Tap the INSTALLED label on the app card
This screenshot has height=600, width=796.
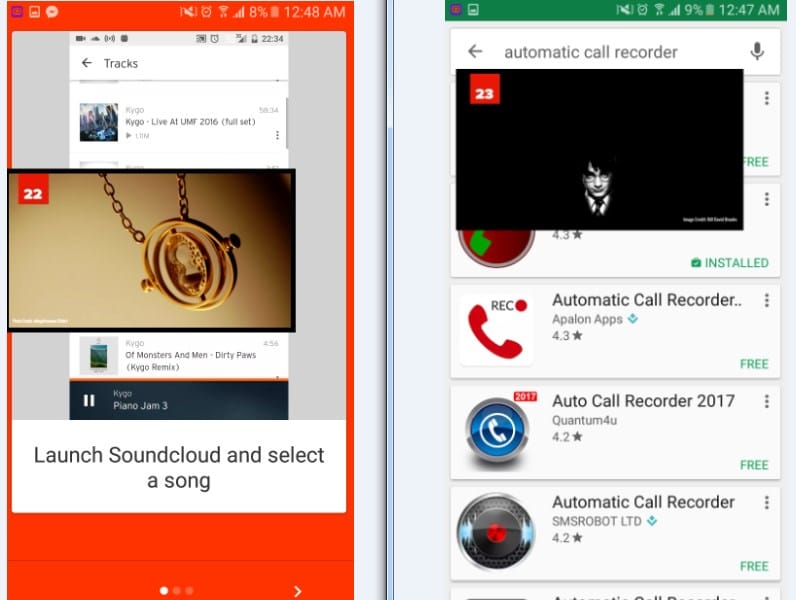(x=729, y=263)
